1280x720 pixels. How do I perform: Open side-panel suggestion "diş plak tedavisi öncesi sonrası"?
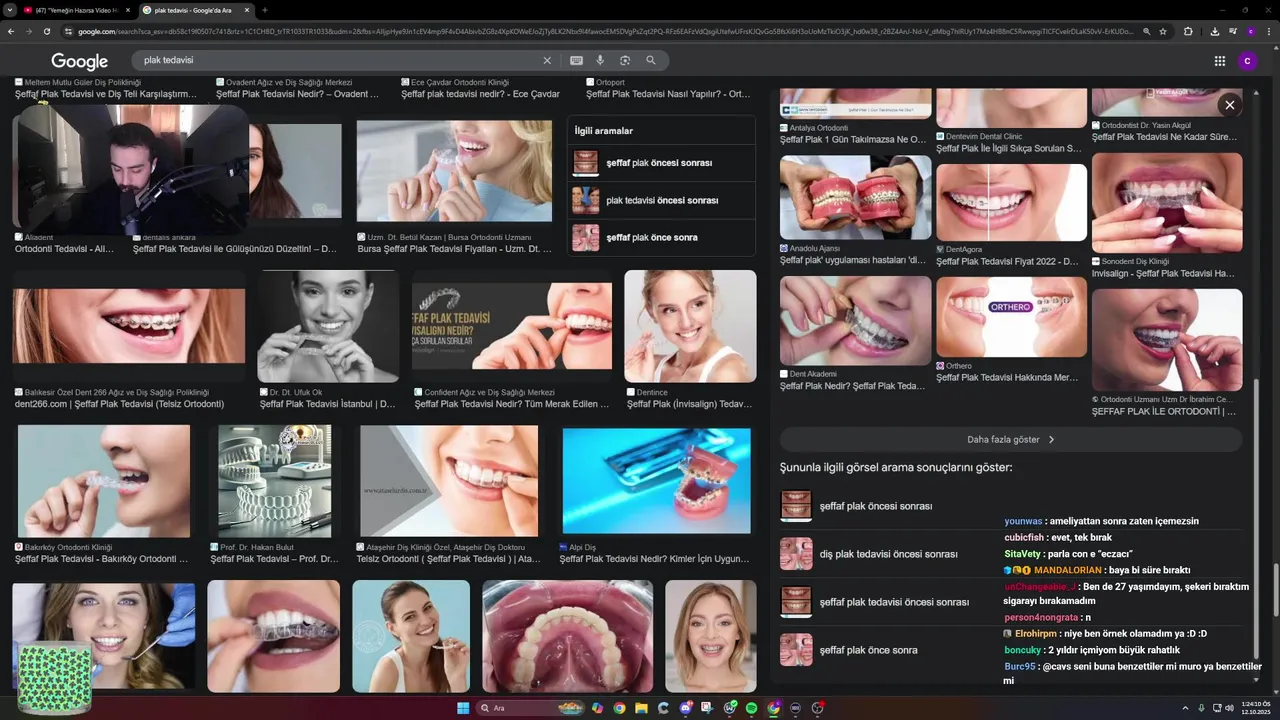click(x=1010, y=554)
